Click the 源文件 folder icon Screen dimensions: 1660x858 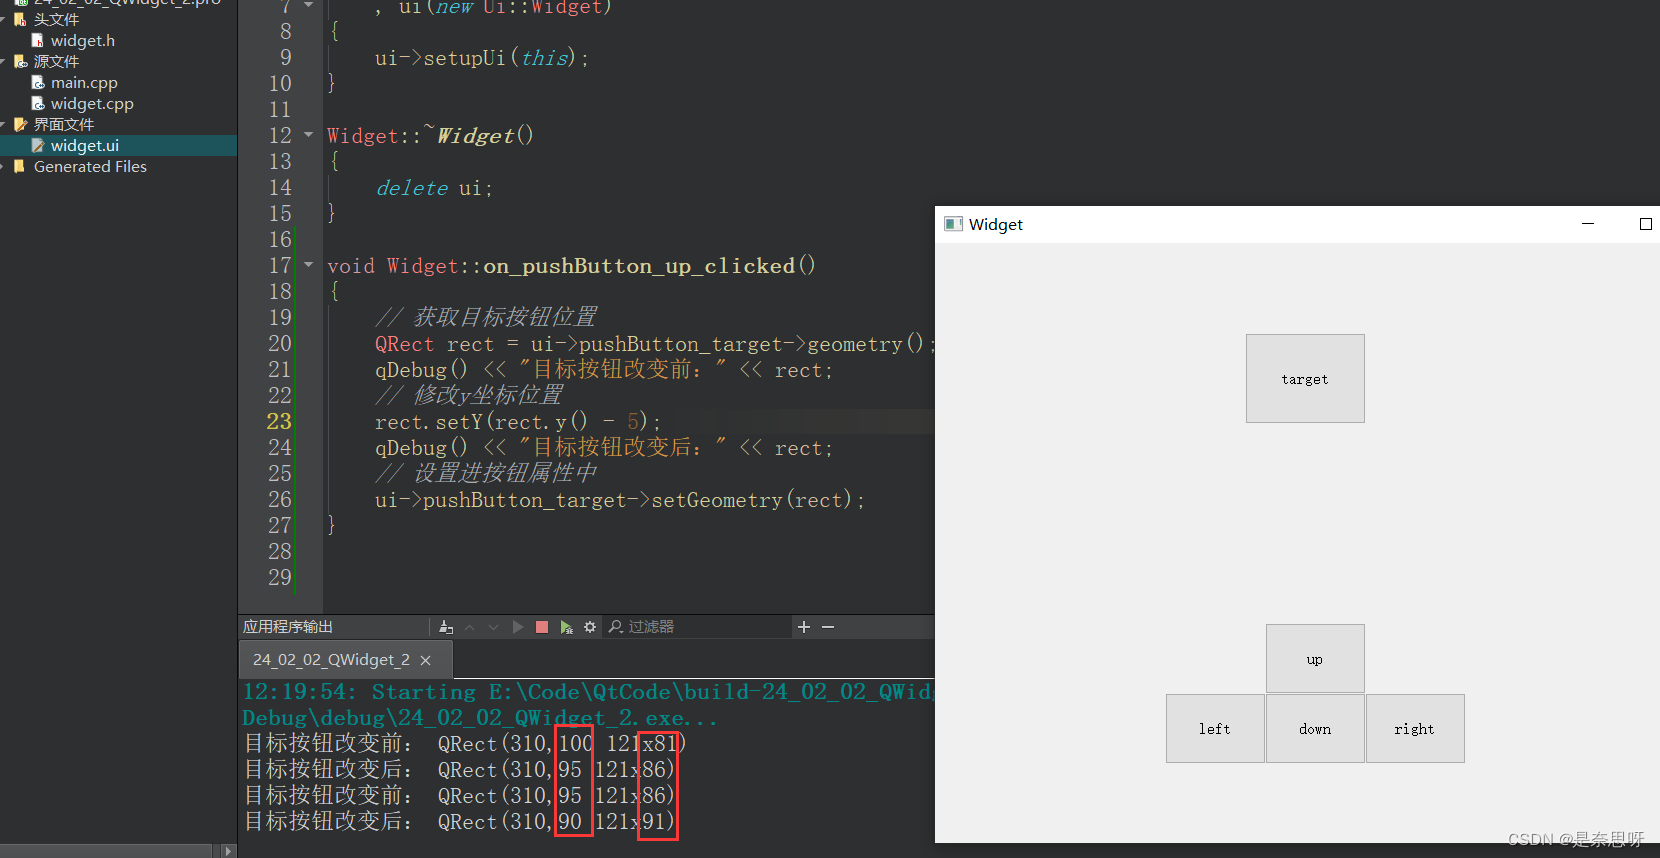point(20,62)
